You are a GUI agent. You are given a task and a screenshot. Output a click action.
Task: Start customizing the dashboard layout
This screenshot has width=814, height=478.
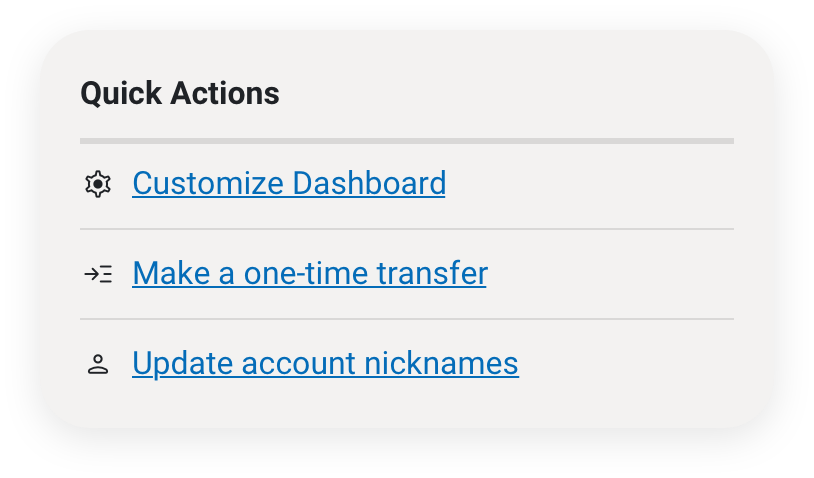pos(289,183)
